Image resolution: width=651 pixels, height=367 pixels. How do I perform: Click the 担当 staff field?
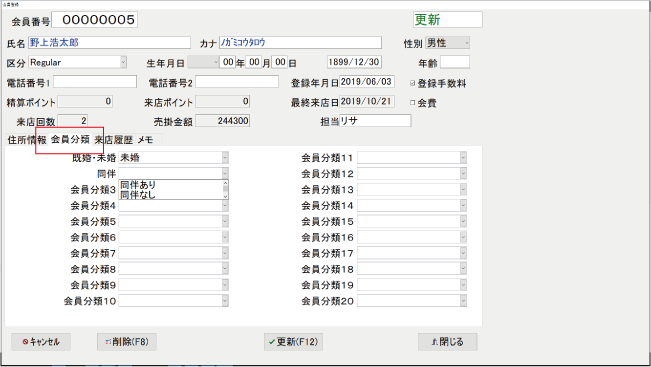tap(375, 121)
